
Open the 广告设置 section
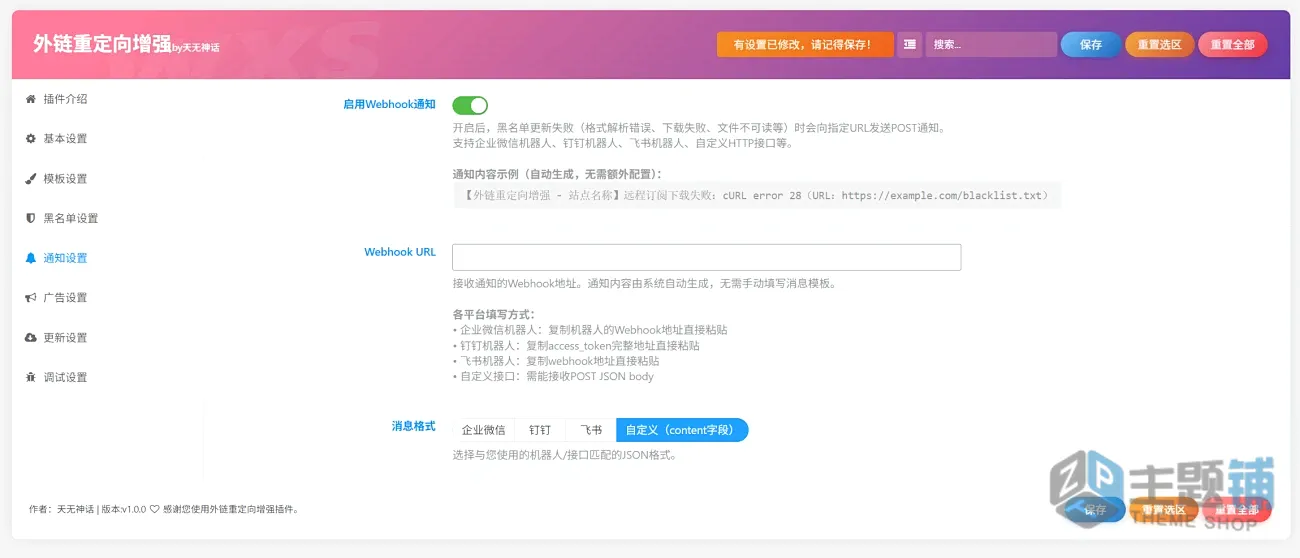coord(65,298)
